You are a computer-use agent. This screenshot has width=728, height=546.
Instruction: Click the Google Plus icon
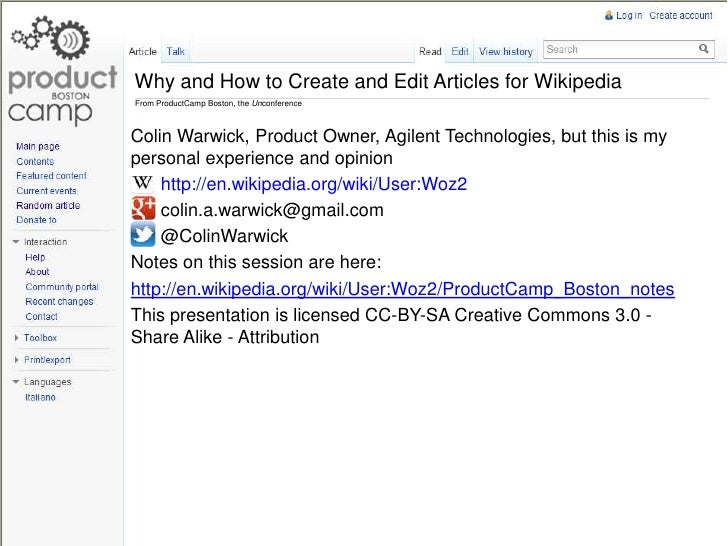143,208
